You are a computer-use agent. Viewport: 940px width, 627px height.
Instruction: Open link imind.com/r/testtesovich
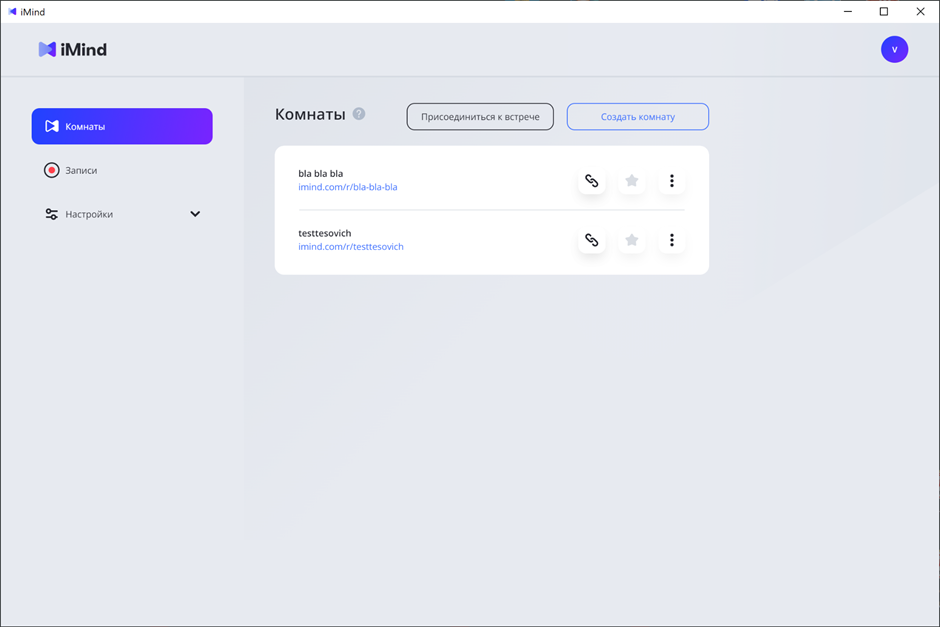(351, 246)
